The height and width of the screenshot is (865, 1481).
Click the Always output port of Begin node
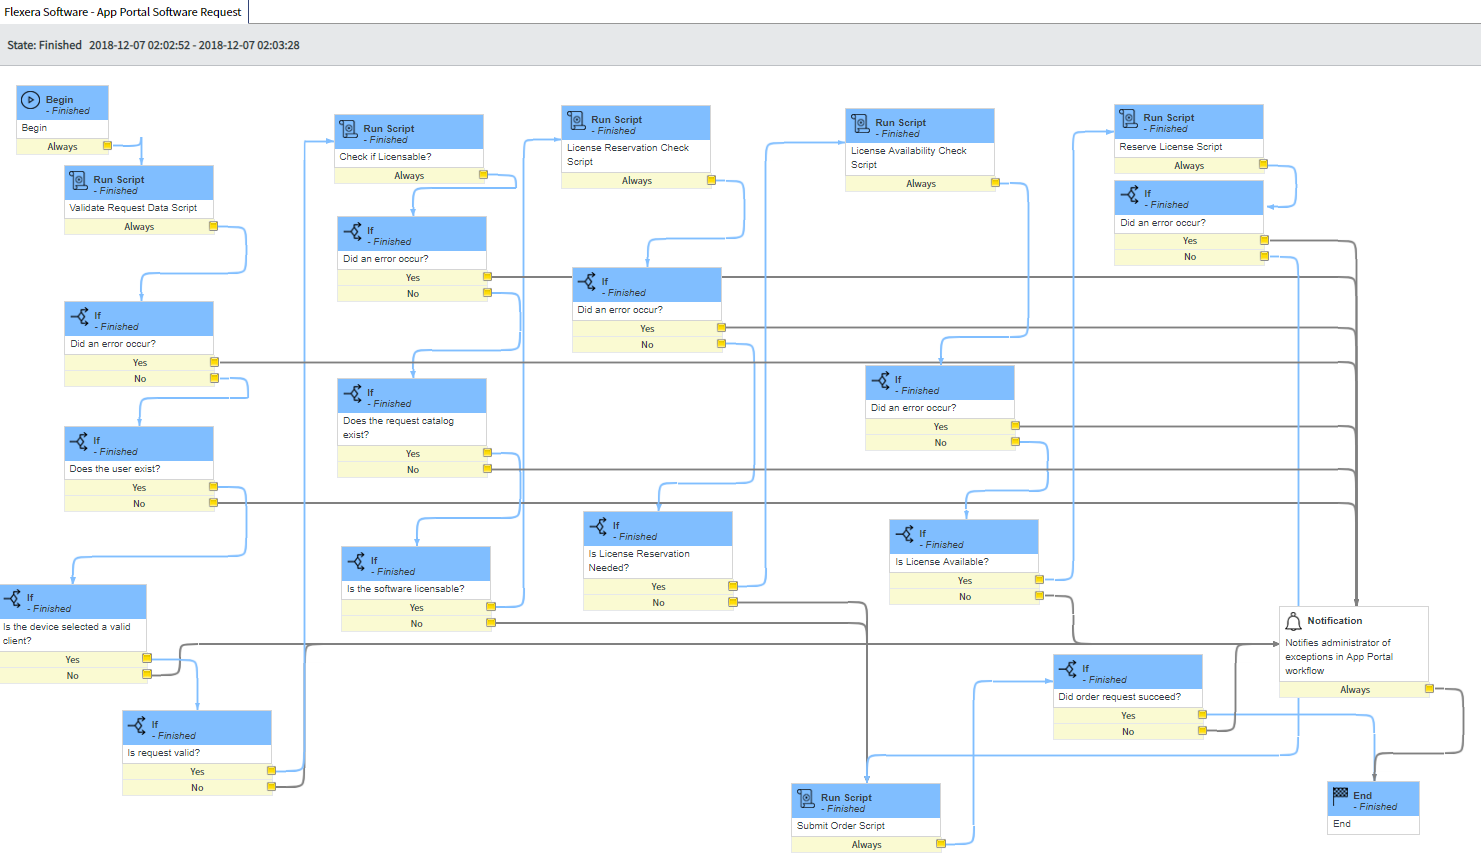pos(108,146)
